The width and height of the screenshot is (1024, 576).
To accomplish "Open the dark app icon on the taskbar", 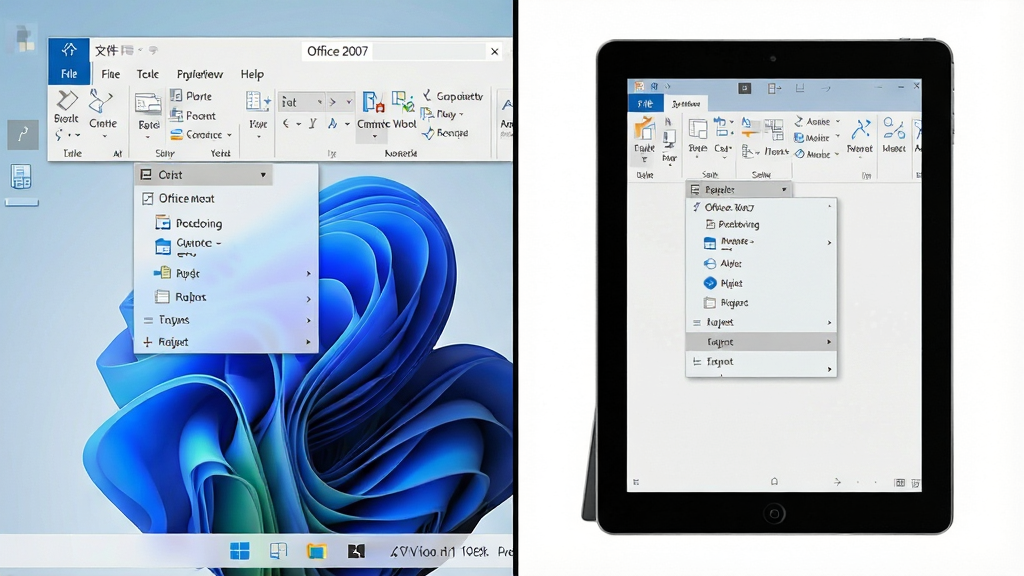I will (356, 551).
